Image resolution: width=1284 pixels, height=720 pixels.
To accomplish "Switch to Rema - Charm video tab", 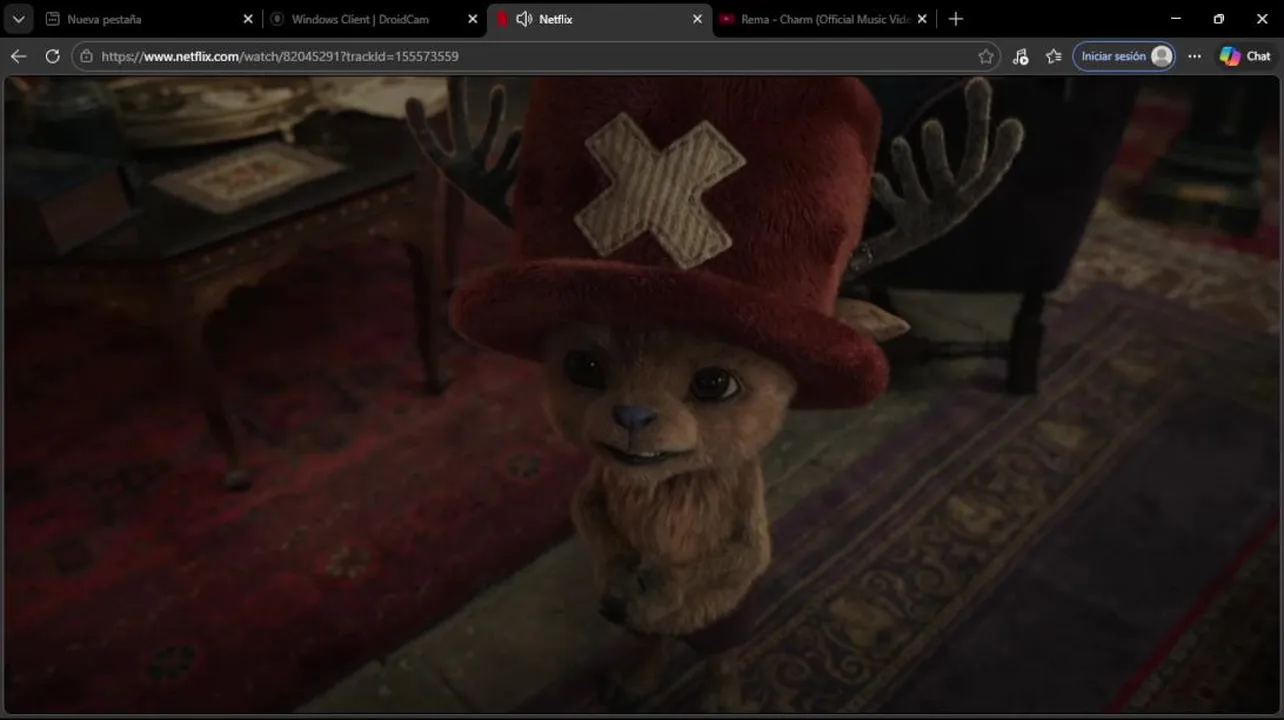I will pyautogui.click(x=825, y=19).
